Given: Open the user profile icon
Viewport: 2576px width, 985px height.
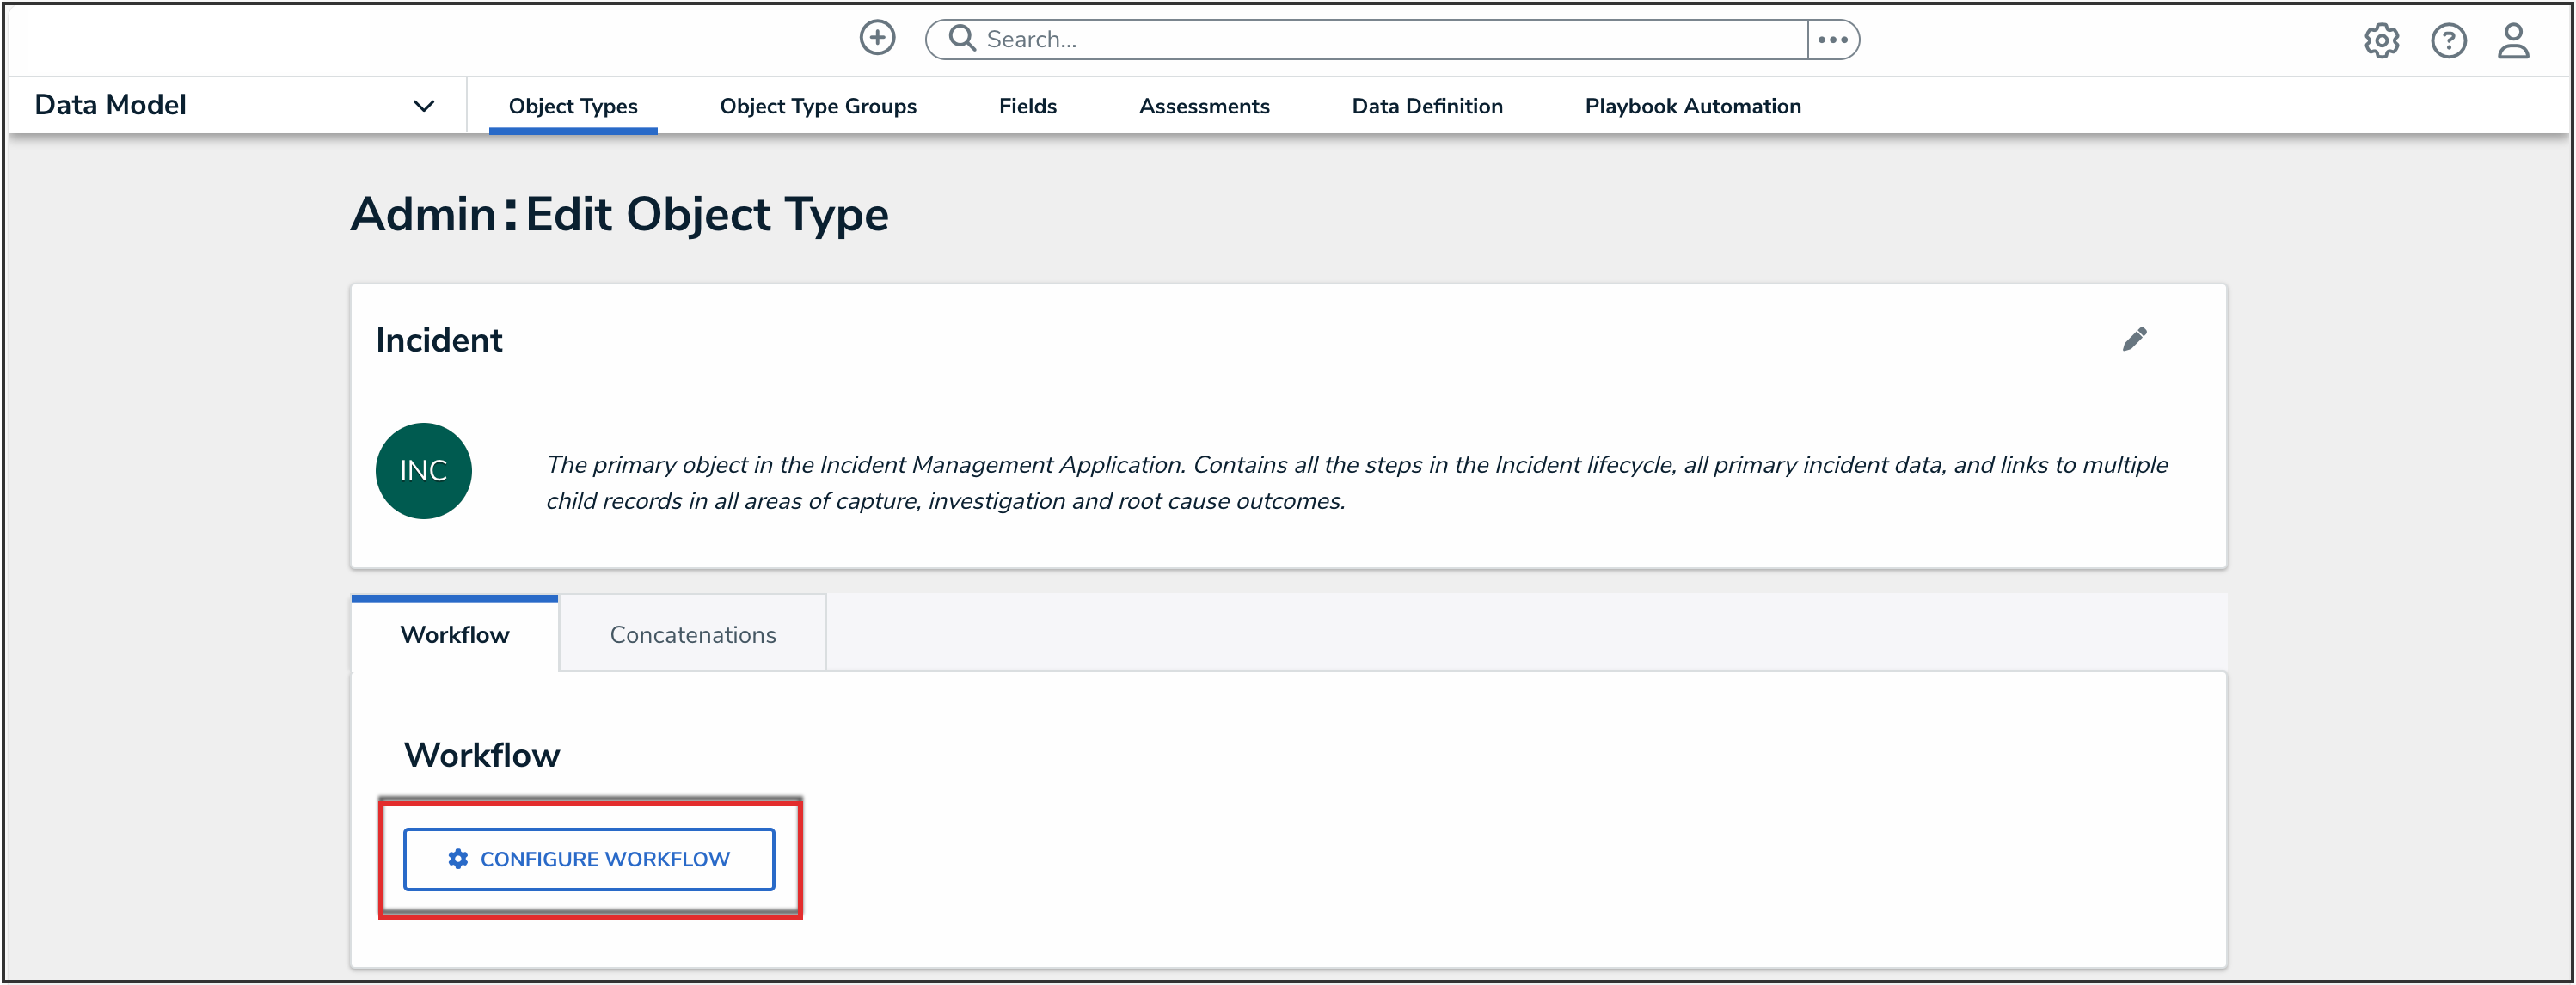Looking at the screenshot, I should pyautogui.click(x=2513, y=41).
